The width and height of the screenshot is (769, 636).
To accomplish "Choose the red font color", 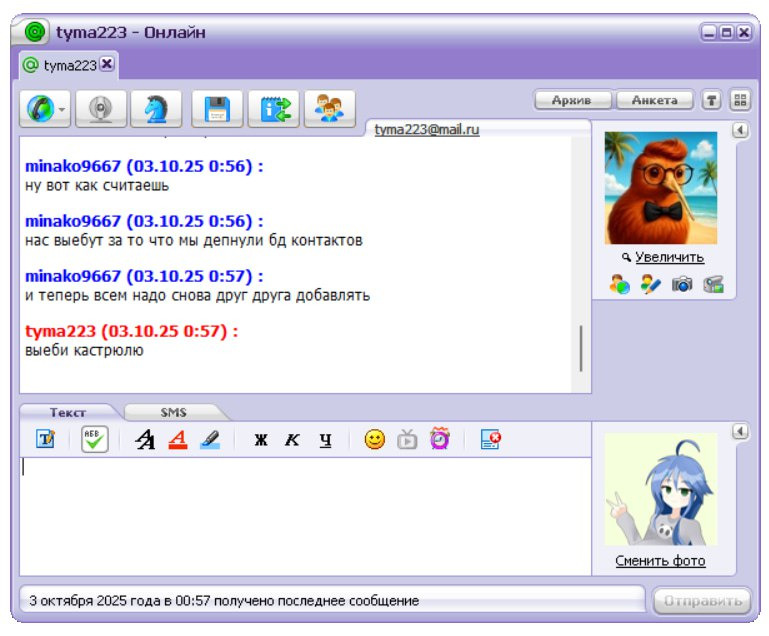I will coord(178,439).
